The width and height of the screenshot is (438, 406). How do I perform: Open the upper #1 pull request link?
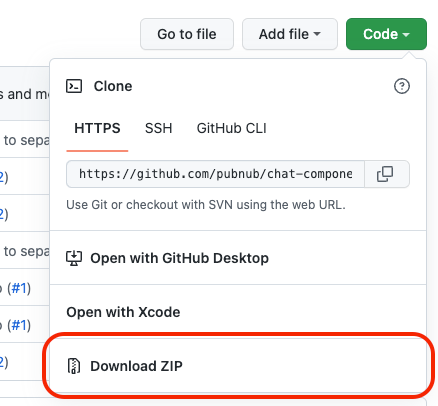point(19,288)
